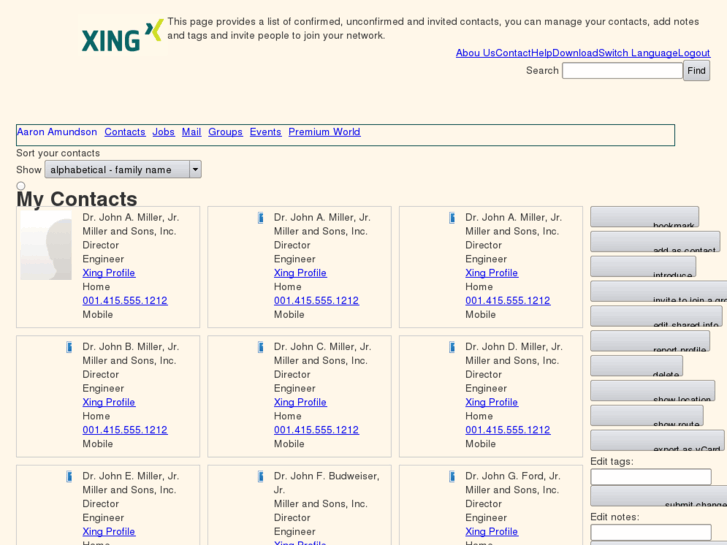Focus the Edit tags input field
727x545 pixels.
(x=651, y=477)
